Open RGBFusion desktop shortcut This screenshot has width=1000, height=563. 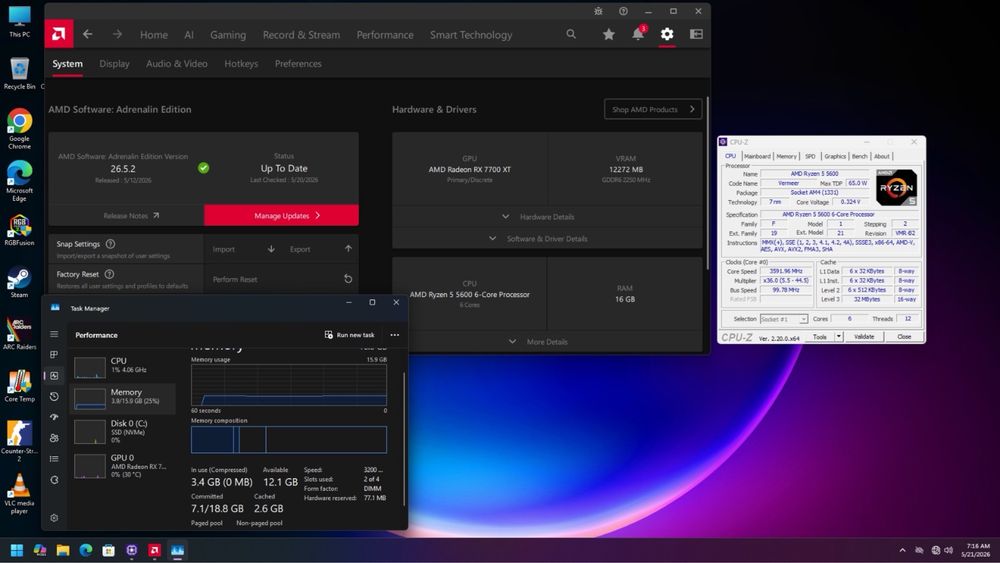tap(19, 230)
